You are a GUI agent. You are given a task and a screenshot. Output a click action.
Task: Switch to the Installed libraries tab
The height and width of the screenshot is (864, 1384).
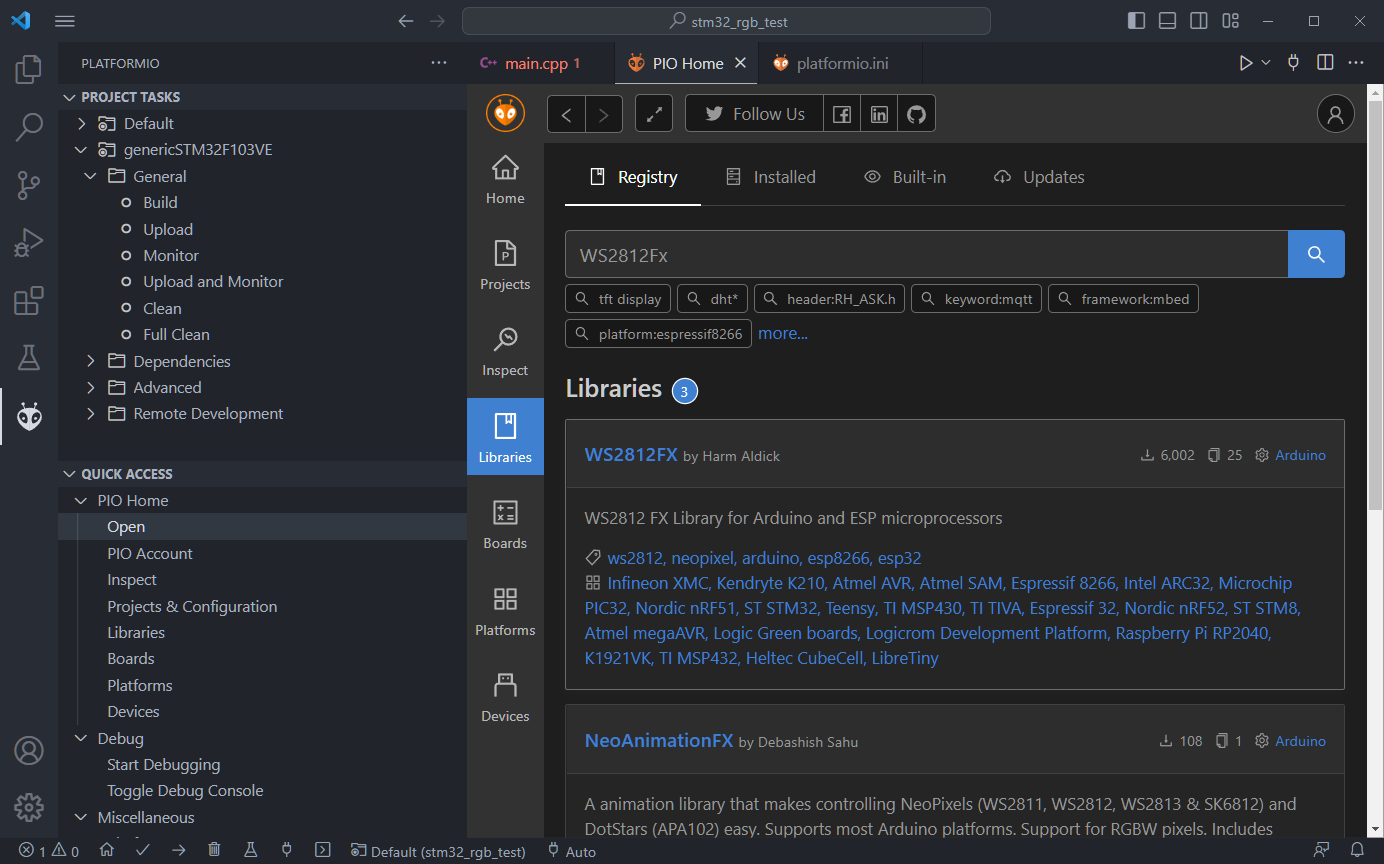click(x=770, y=177)
